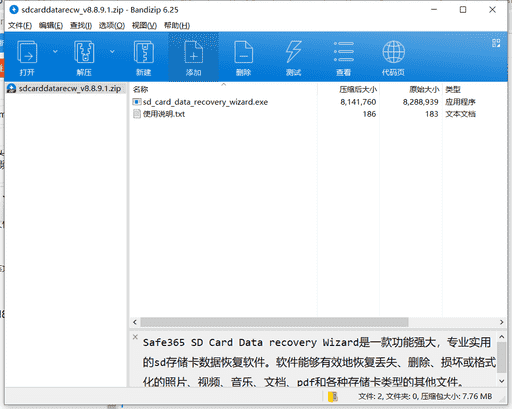This screenshot has width=512, height=409.
Task: Click the Add files (添加) icon
Action: [194, 52]
